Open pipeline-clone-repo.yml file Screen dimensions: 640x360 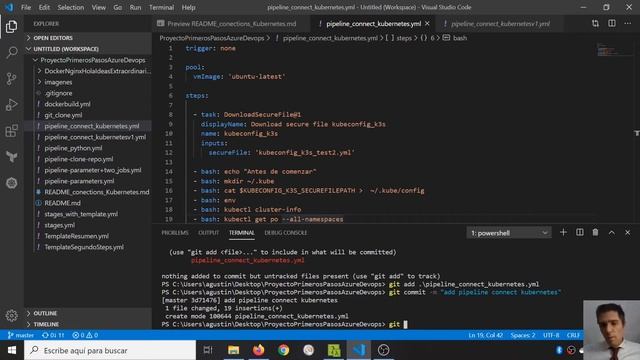coord(79,159)
